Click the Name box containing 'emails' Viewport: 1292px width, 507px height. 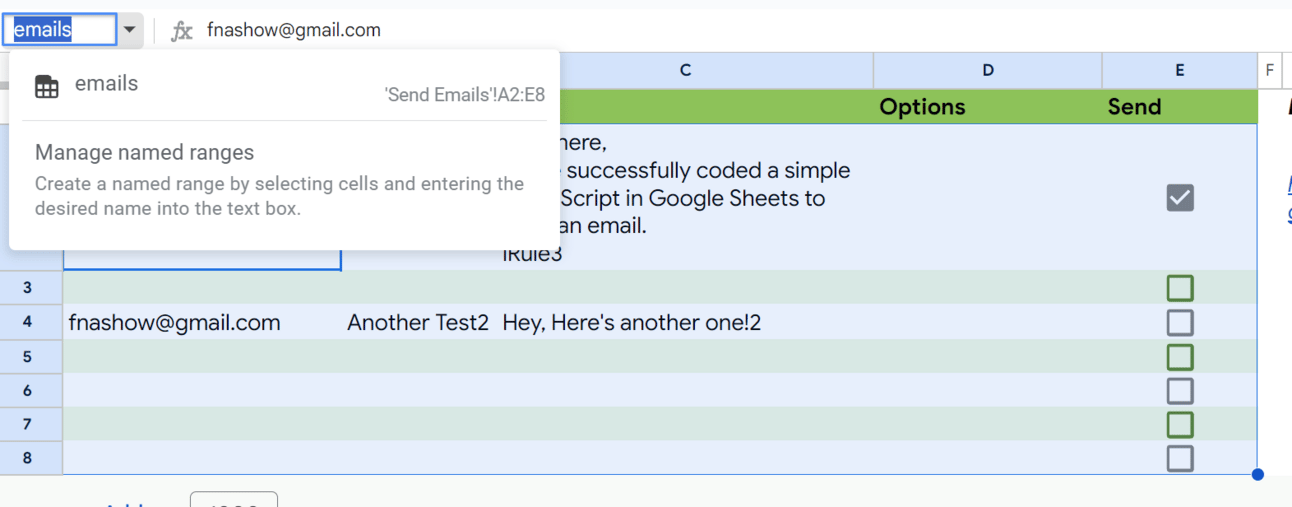pyautogui.click(x=60, y=30)
